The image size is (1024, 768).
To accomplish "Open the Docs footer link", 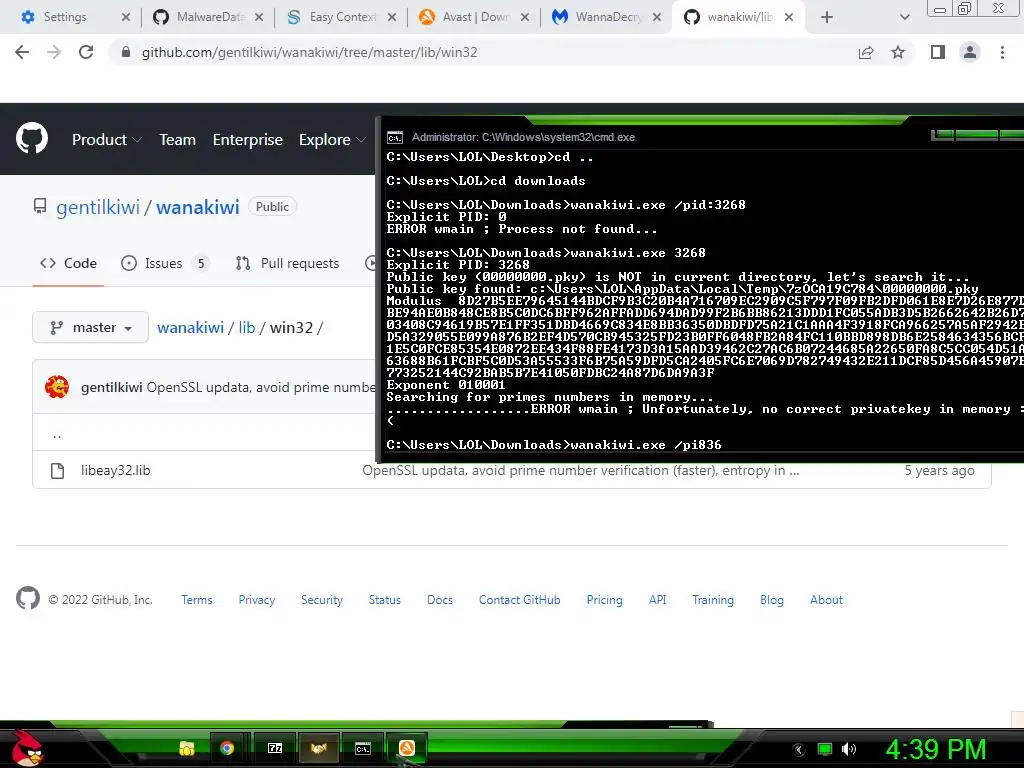I will click(x=440, y=600).
